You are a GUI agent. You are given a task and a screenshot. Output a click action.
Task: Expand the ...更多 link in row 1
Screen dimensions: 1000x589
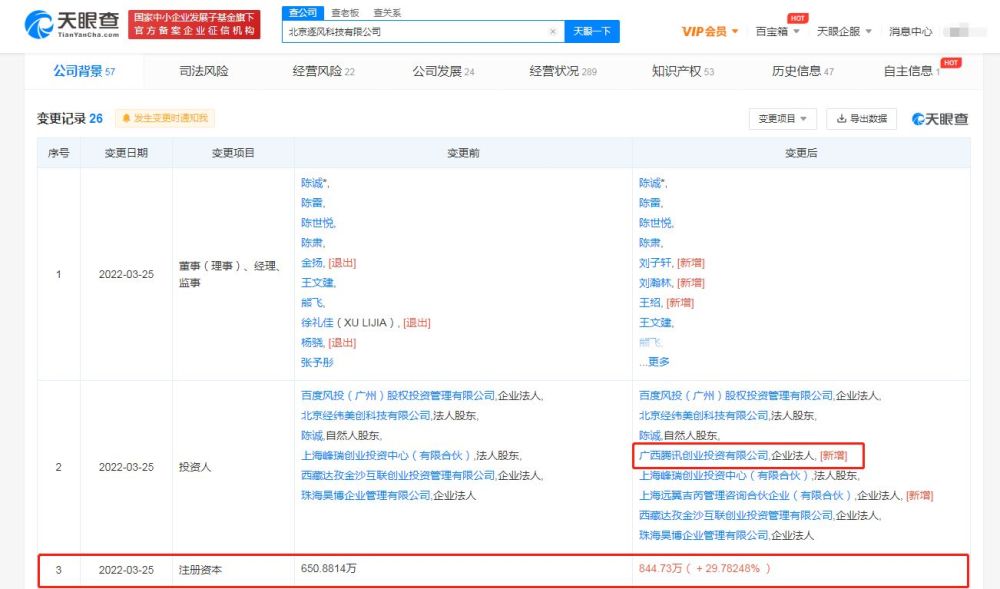pos(654,362)
